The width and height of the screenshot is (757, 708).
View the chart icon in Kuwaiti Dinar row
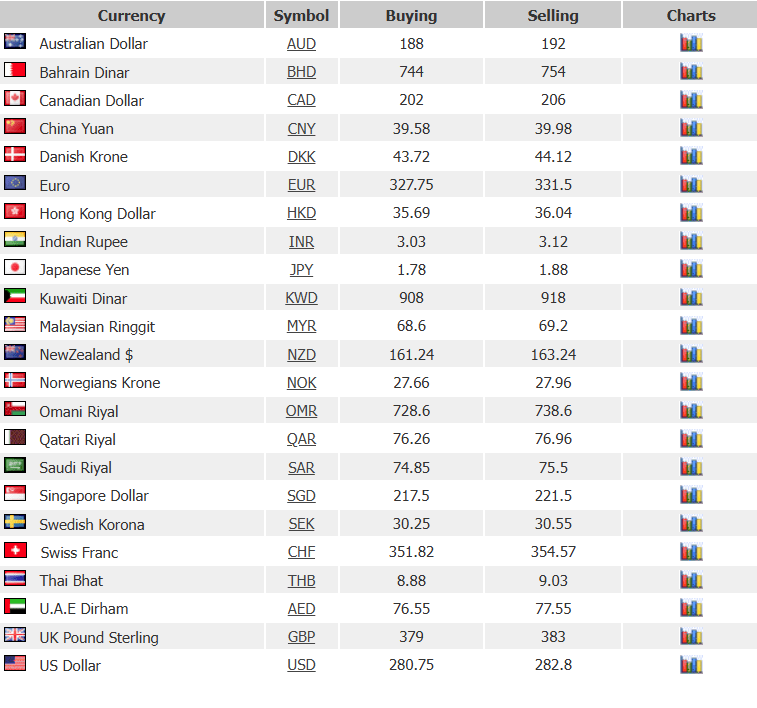(691, 297)
